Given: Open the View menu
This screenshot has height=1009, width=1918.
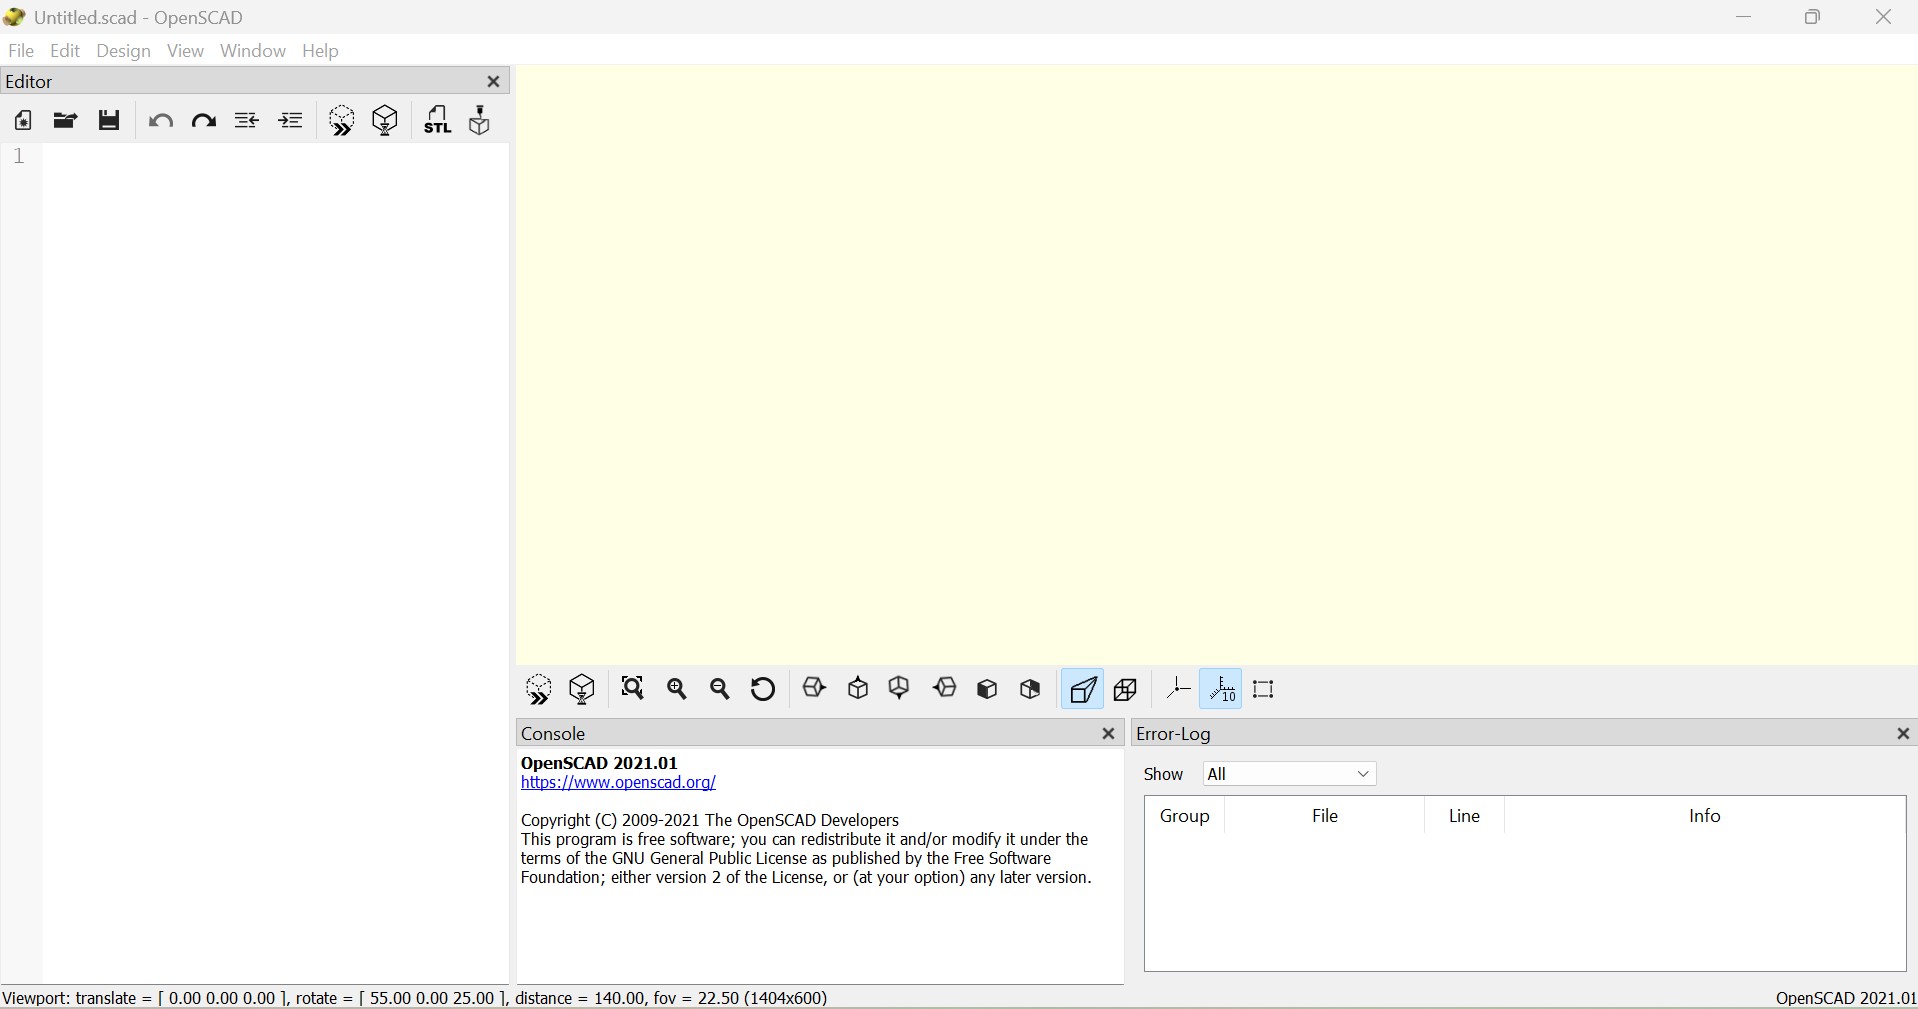Looking at the screenshot, I should pyautogui.click(x=186, y=51).
